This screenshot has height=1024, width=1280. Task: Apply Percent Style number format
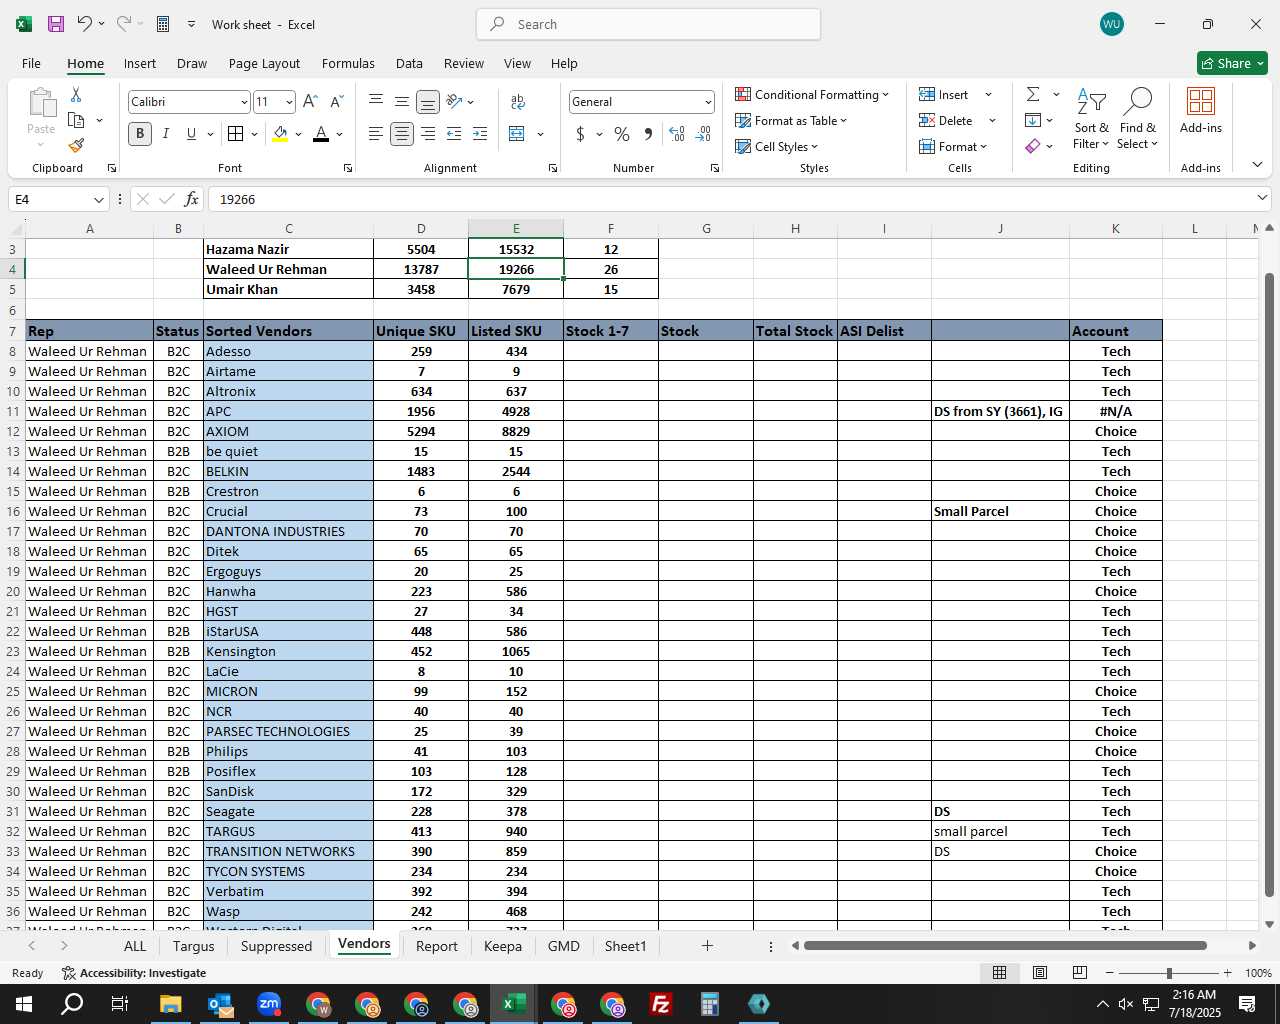click(x=622, y=133)
